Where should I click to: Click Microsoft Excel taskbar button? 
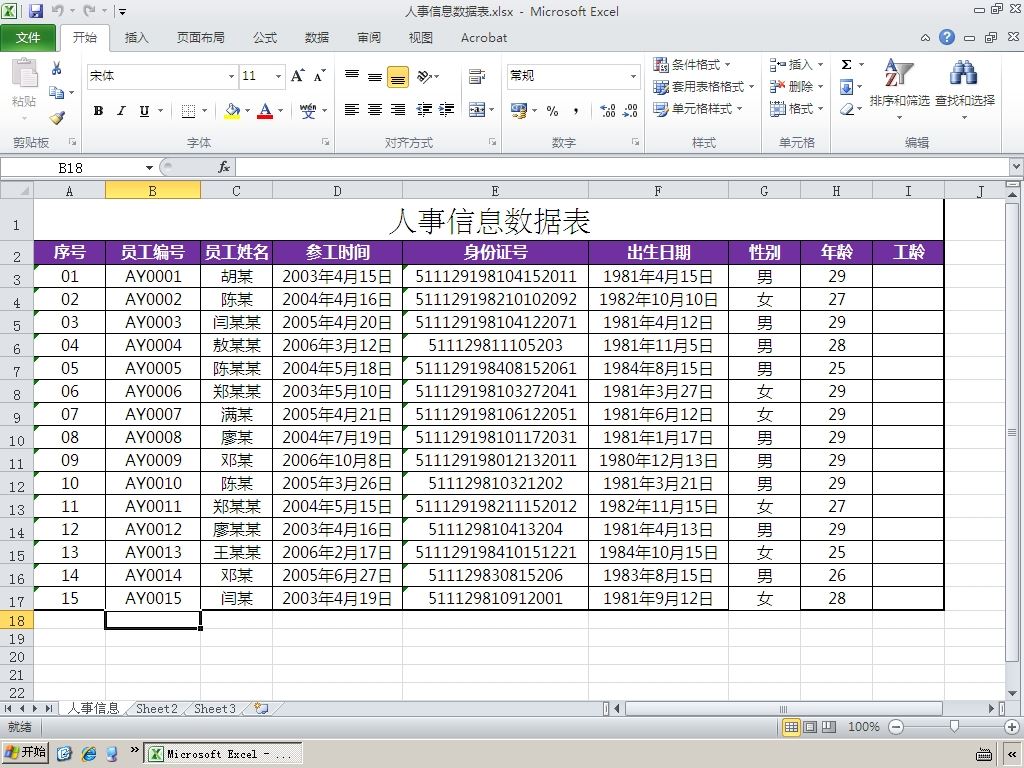pyautogui.click(x=223, y=754)
